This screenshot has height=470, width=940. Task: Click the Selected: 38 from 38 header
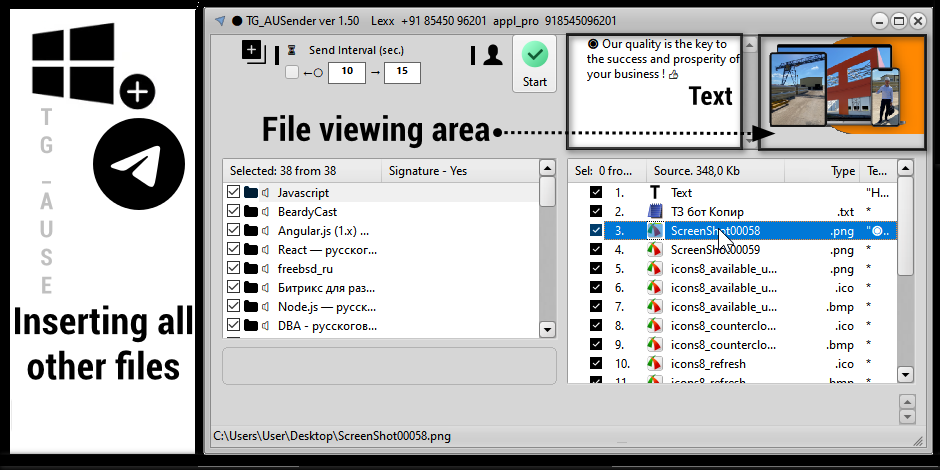pos(302,171)
